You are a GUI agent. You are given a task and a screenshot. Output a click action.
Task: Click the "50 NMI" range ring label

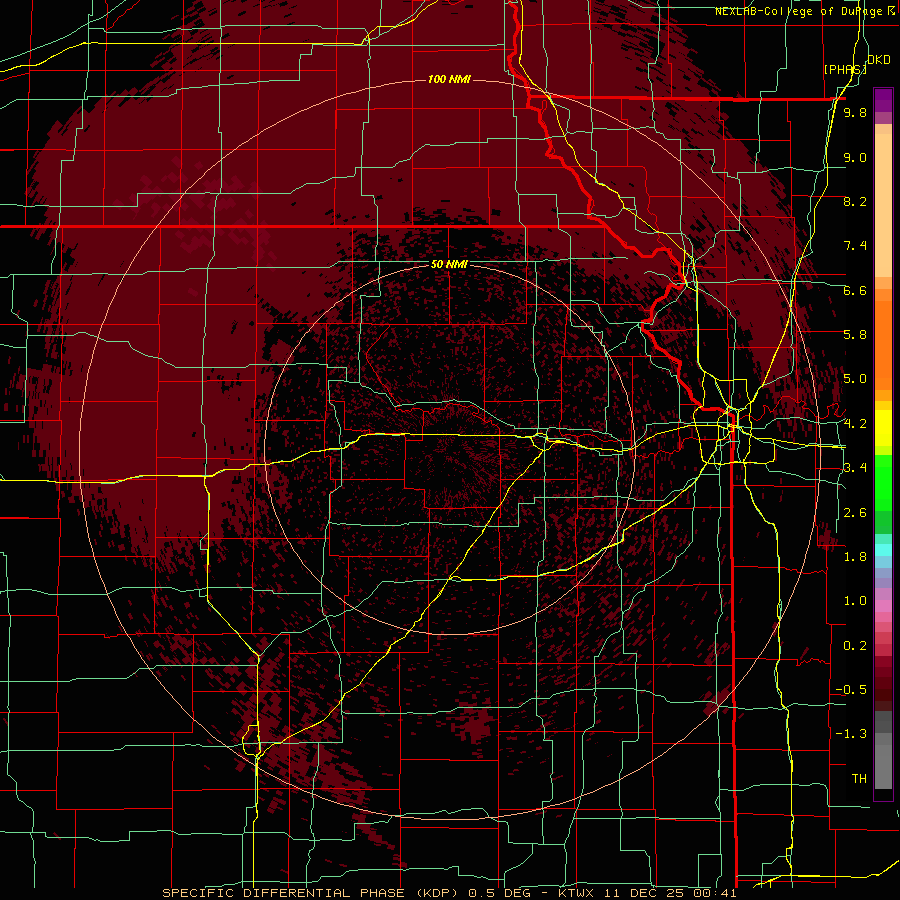pos(449,264)
